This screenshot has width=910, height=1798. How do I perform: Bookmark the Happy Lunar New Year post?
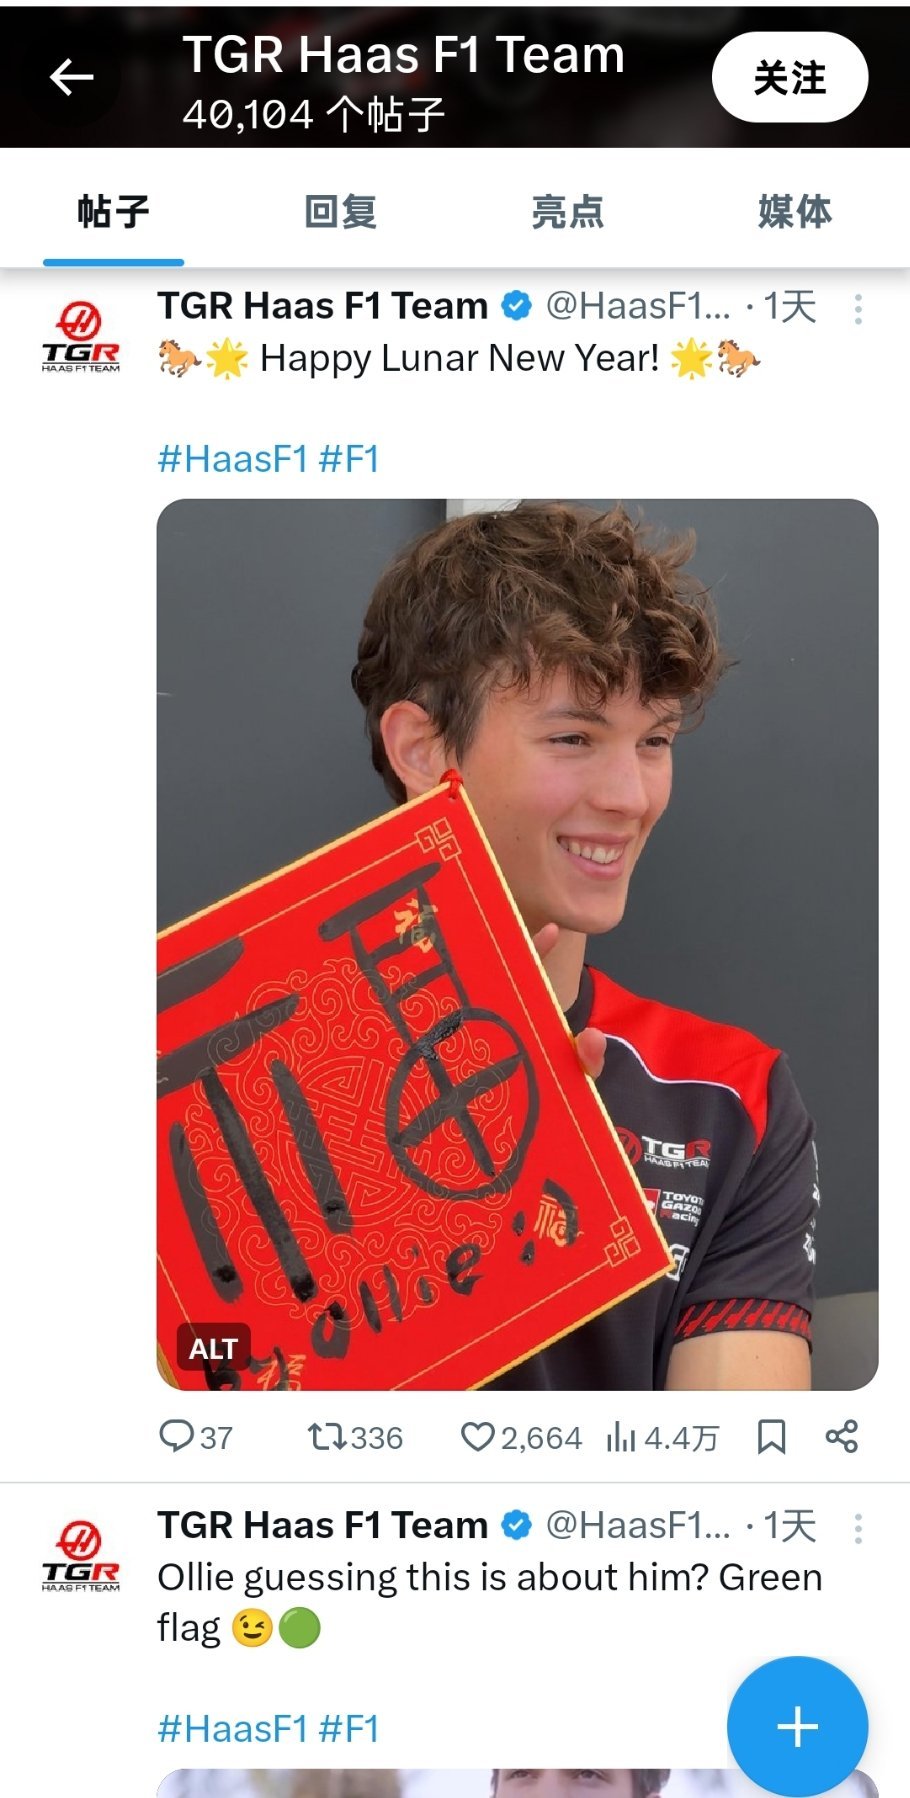771,1437
